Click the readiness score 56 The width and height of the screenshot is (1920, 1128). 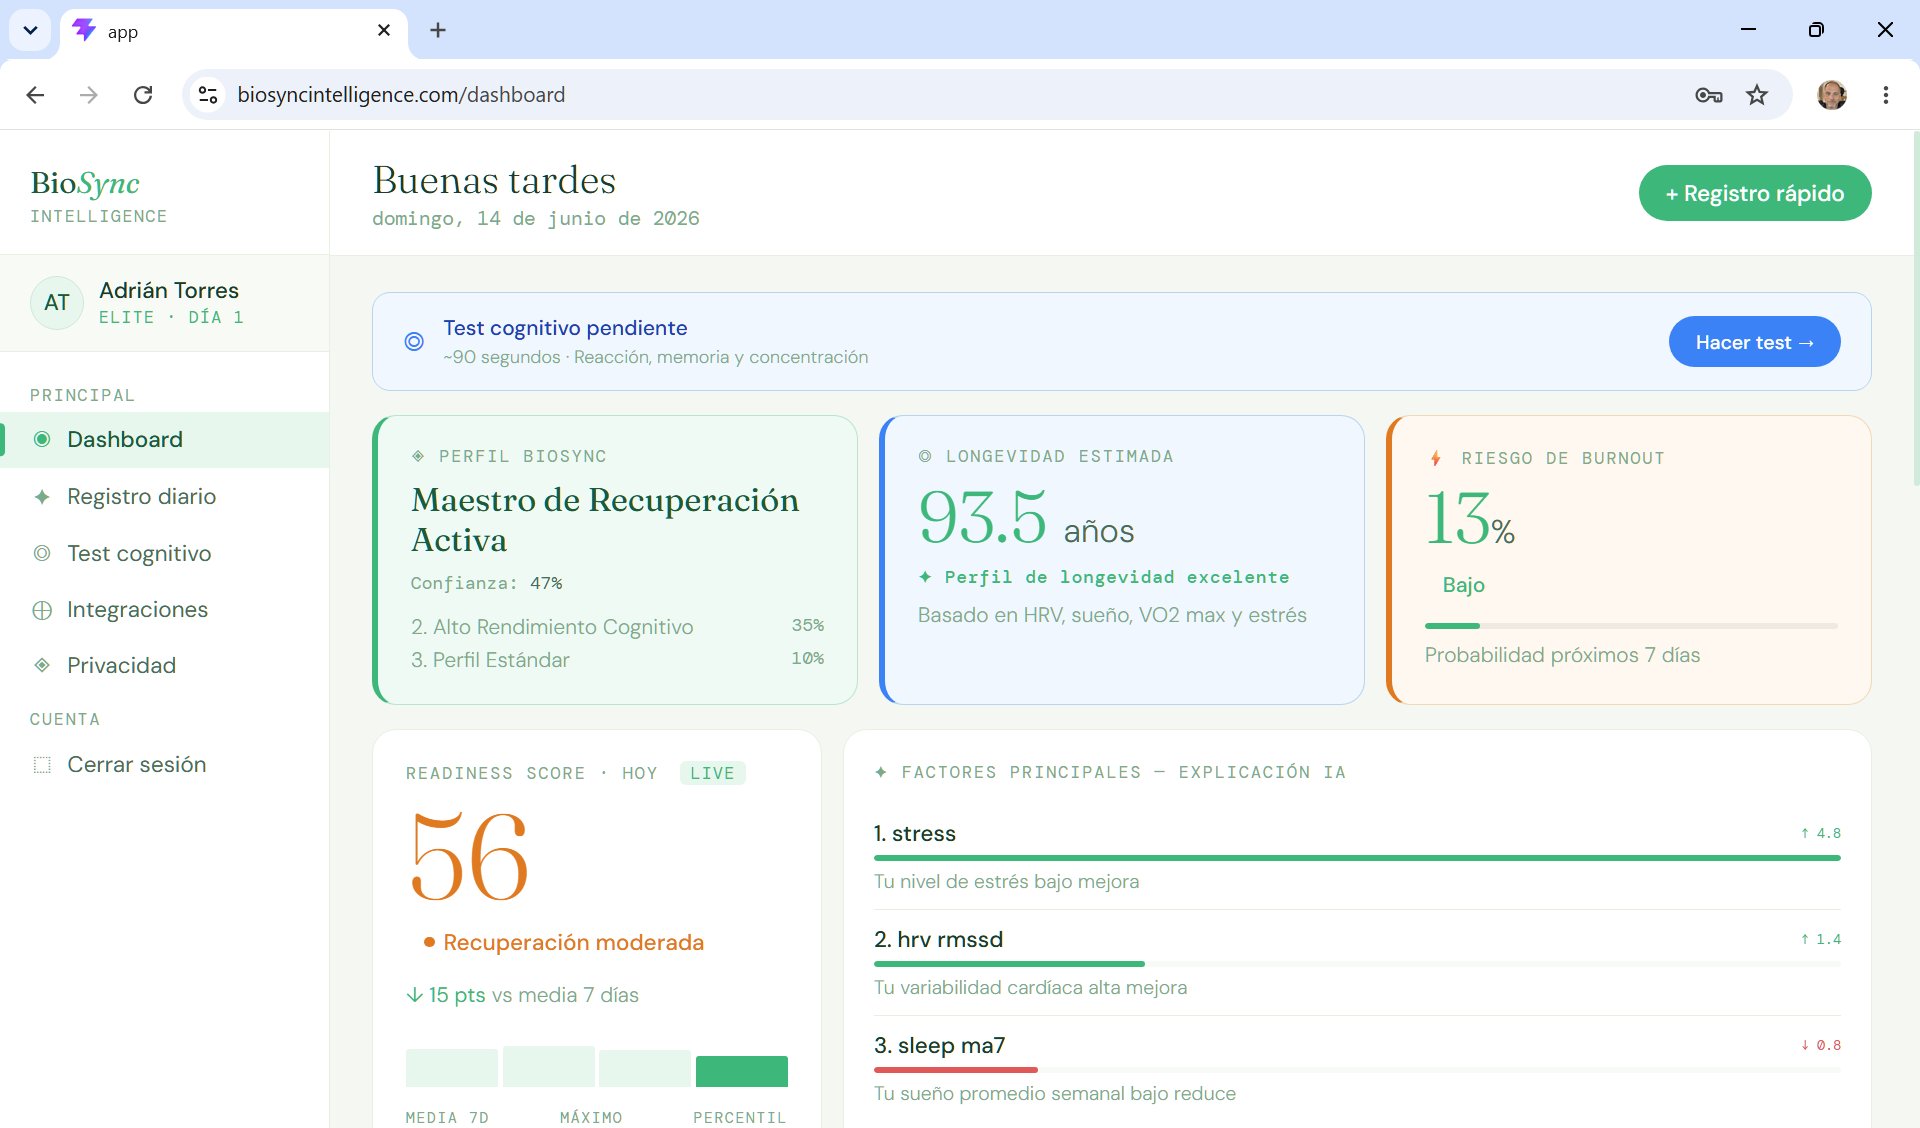click(469, 857)
